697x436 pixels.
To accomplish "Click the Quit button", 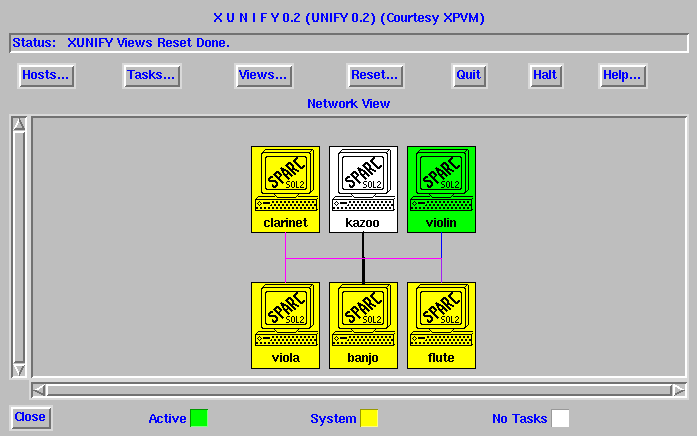I will [469, 76].
